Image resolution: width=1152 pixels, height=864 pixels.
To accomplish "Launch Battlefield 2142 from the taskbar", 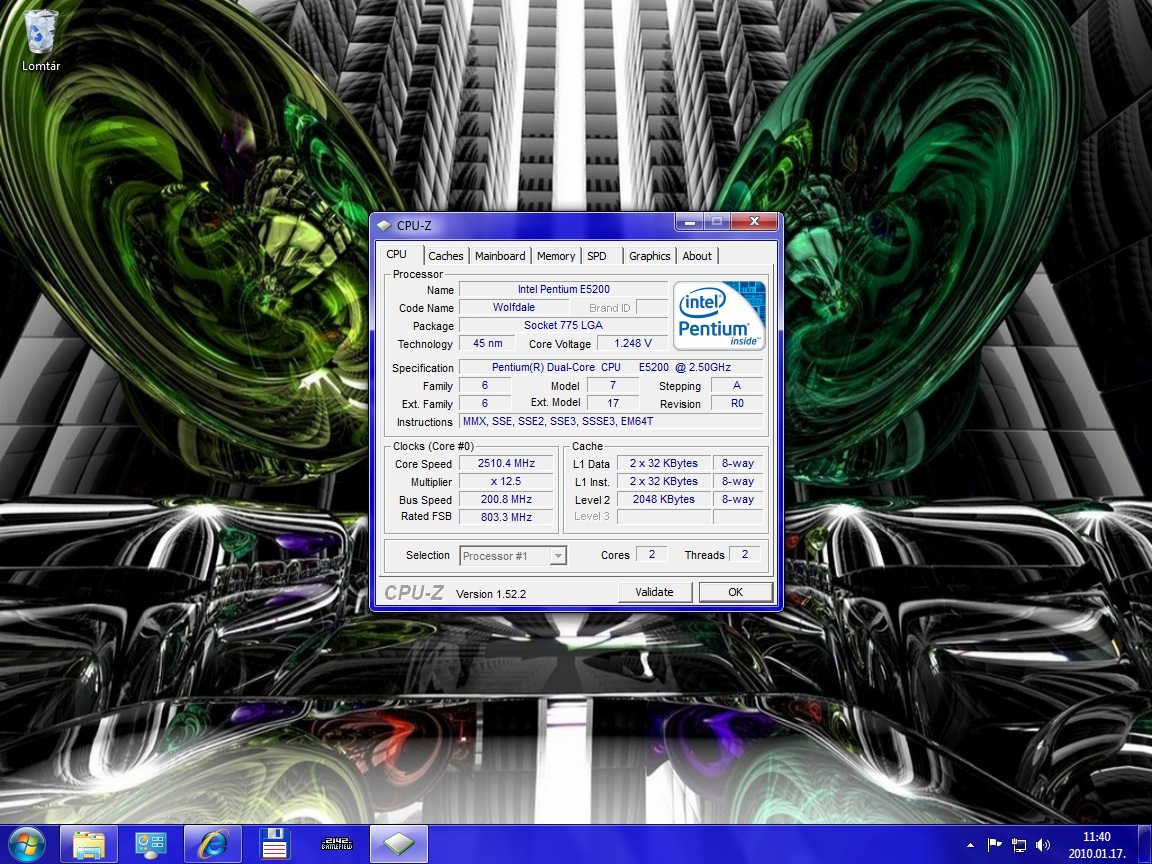I will [337, 845].
